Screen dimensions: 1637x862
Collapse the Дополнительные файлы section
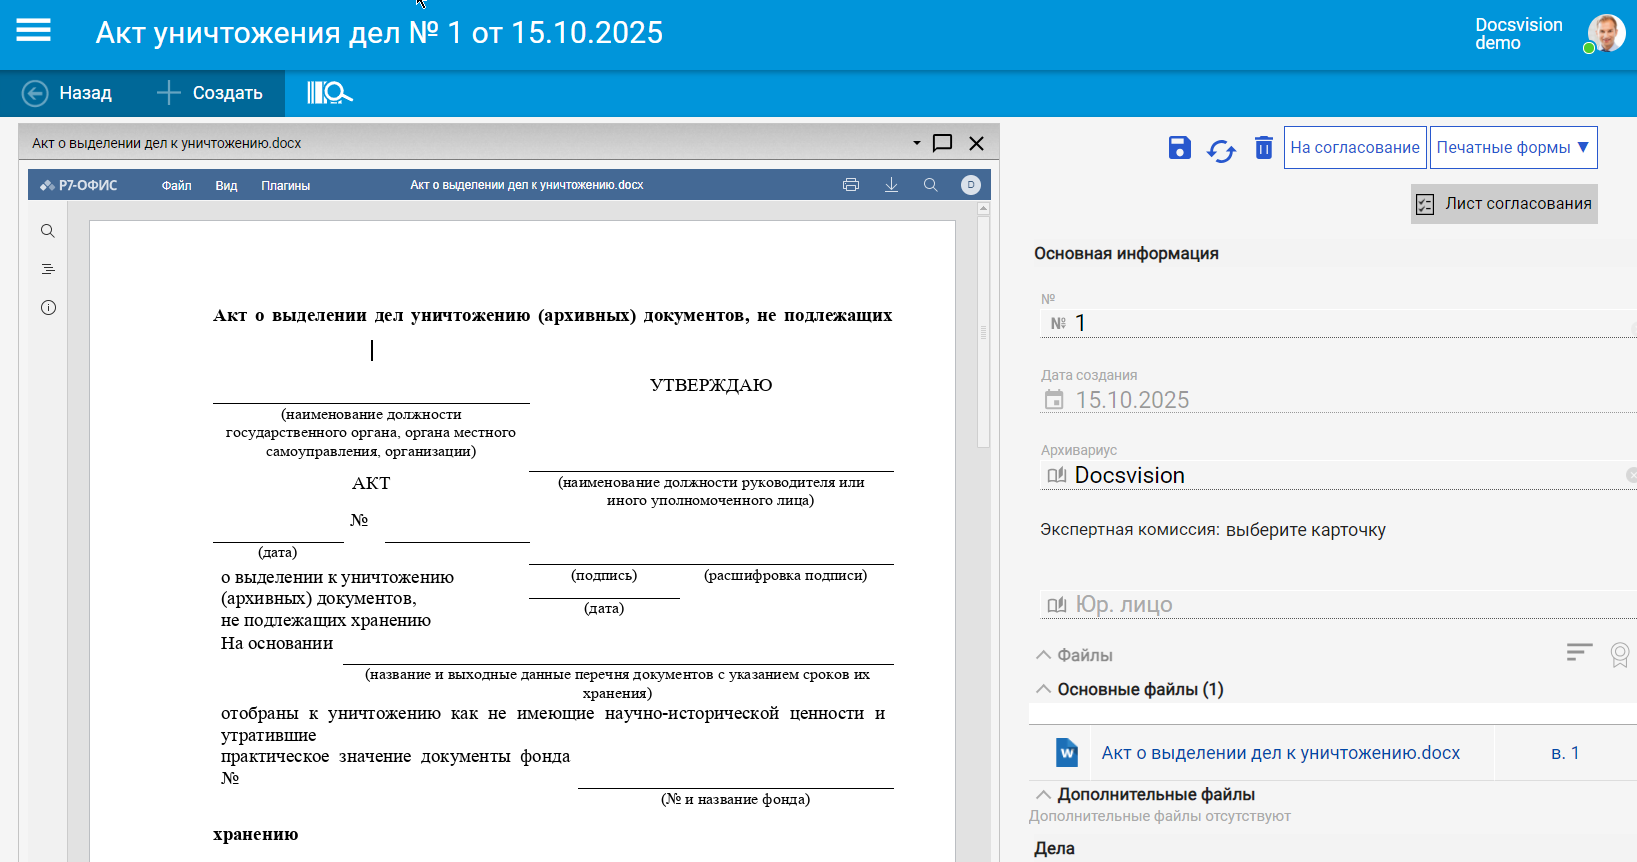pos(1044,794)
